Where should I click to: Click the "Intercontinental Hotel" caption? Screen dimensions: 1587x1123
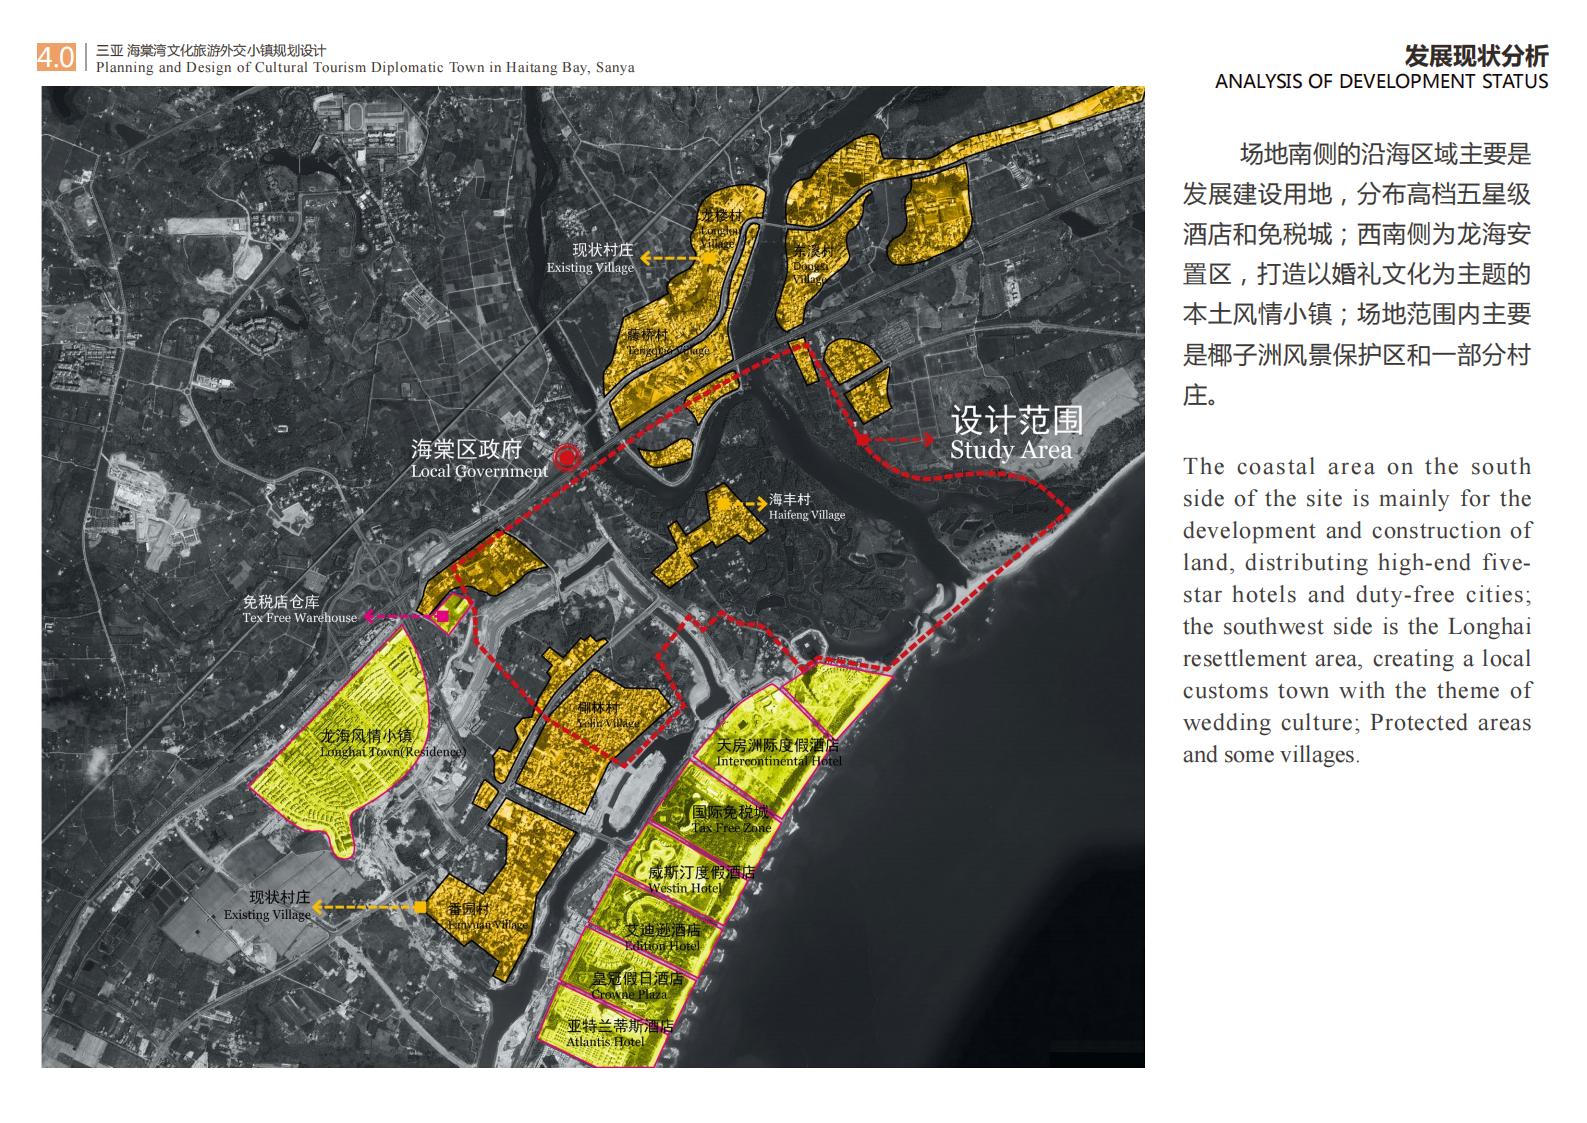[x=779, y=761]
